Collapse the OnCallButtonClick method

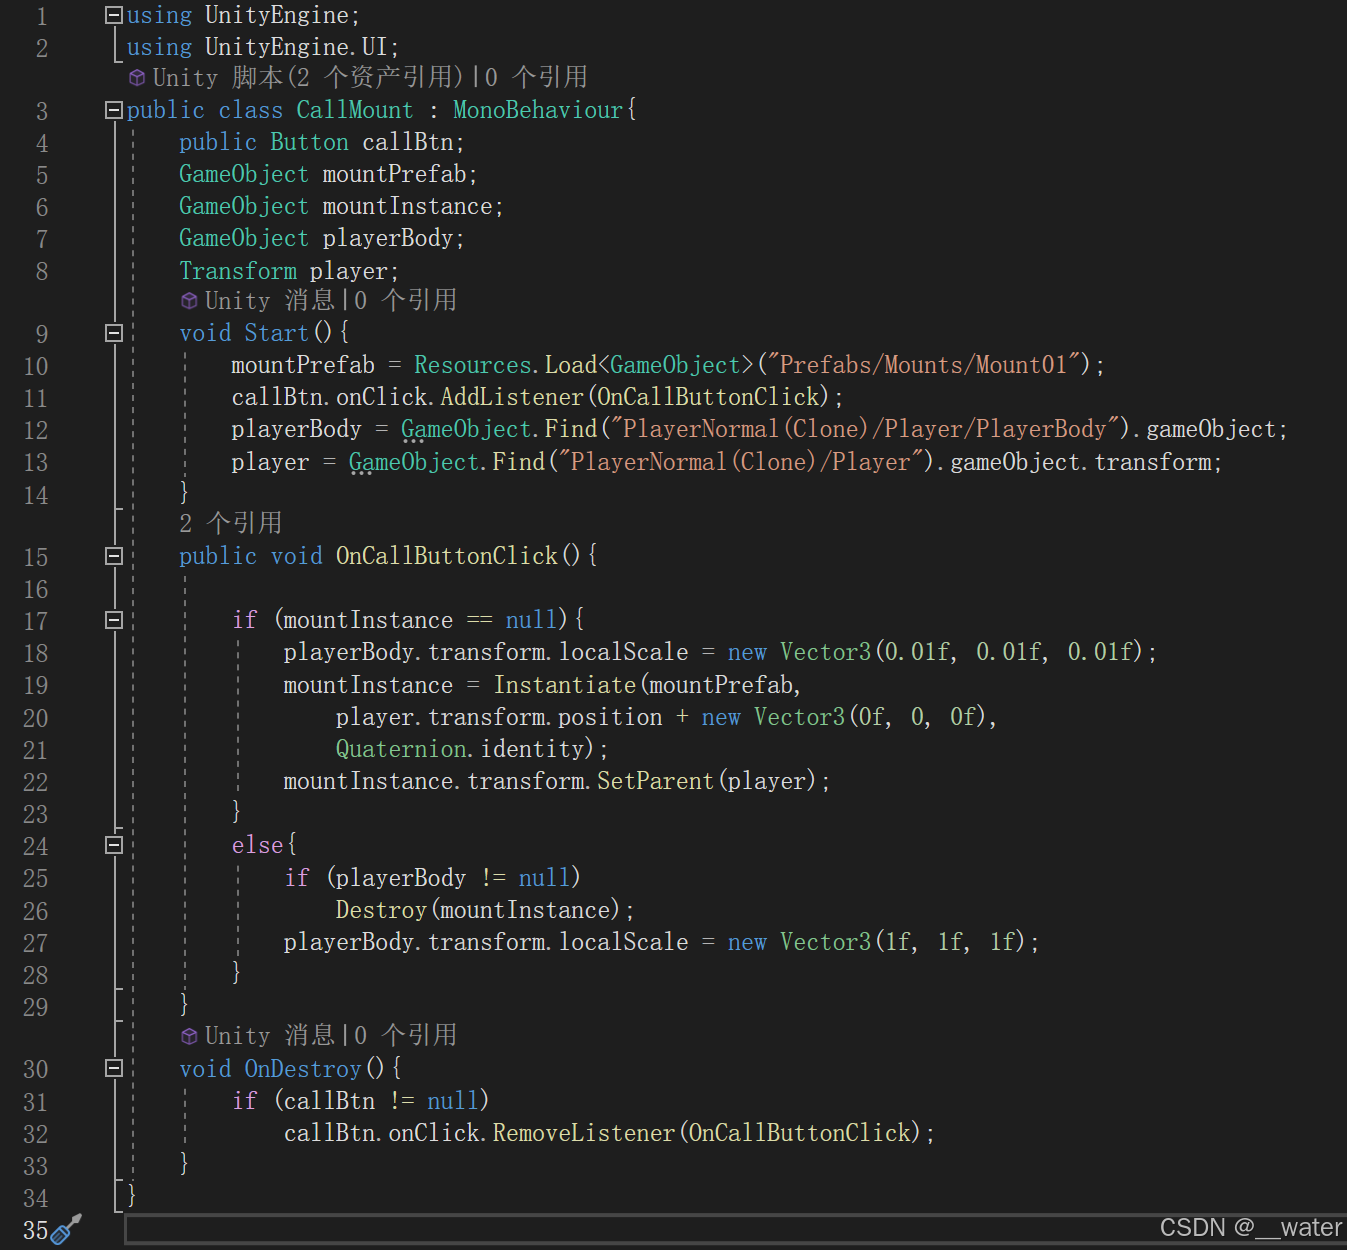pyautogui.click(x=114, y=556)
